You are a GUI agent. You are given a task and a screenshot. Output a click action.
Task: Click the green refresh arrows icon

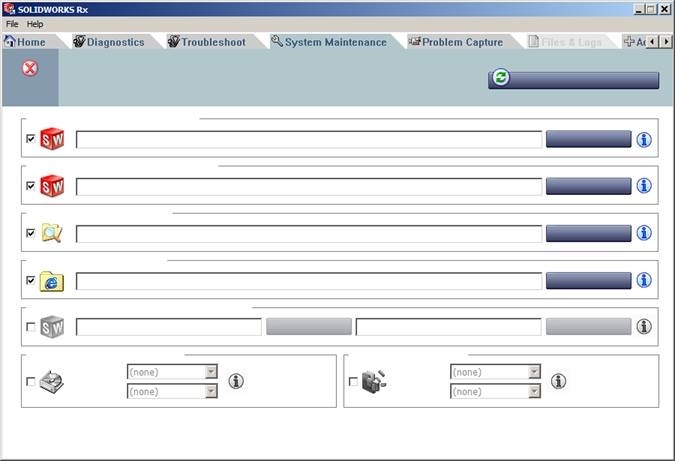[x=500, y=77]
